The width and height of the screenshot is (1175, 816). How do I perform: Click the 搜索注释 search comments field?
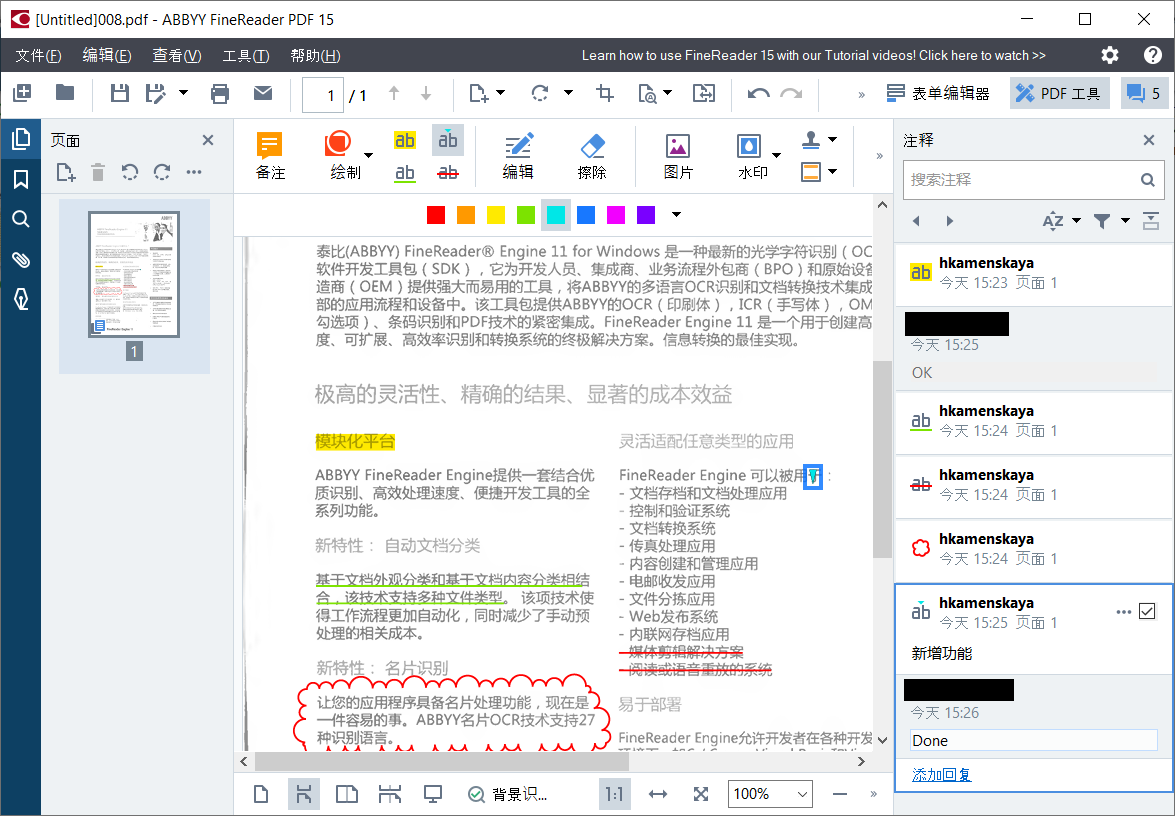pyautogui.click(x=1020, y=180)
